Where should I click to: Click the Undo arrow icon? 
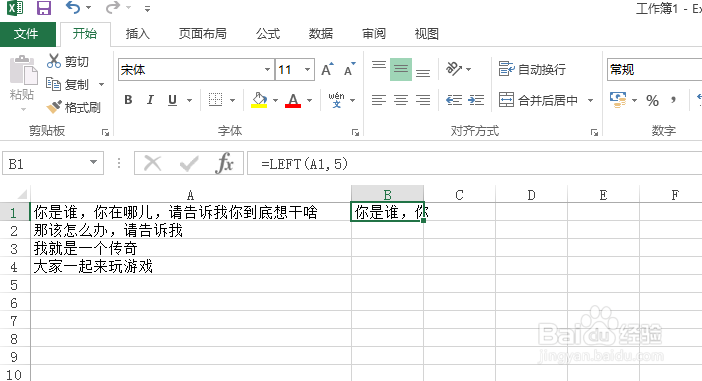tap(73, 8)
